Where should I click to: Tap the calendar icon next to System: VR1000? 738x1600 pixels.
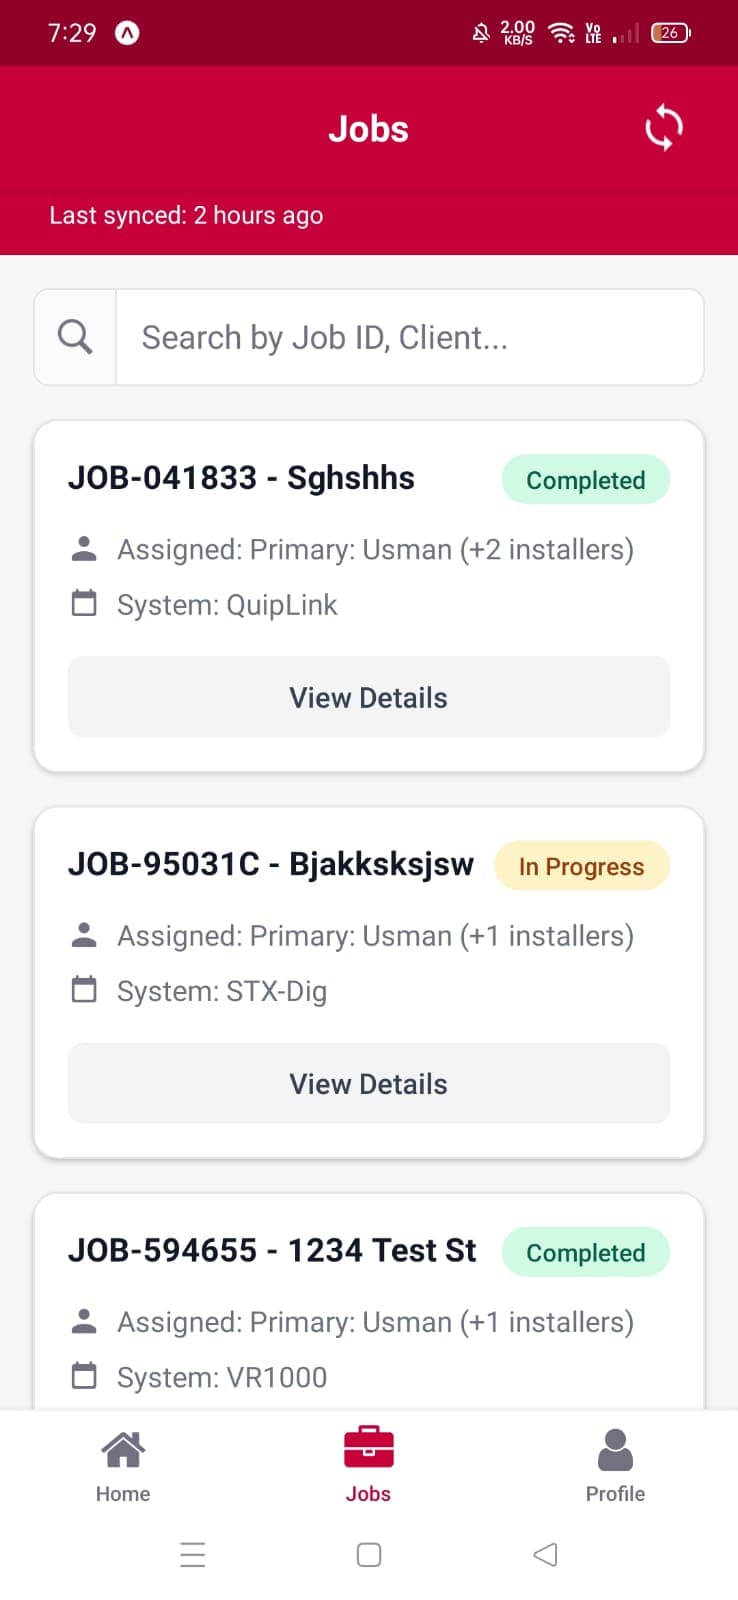(84, 1375)
